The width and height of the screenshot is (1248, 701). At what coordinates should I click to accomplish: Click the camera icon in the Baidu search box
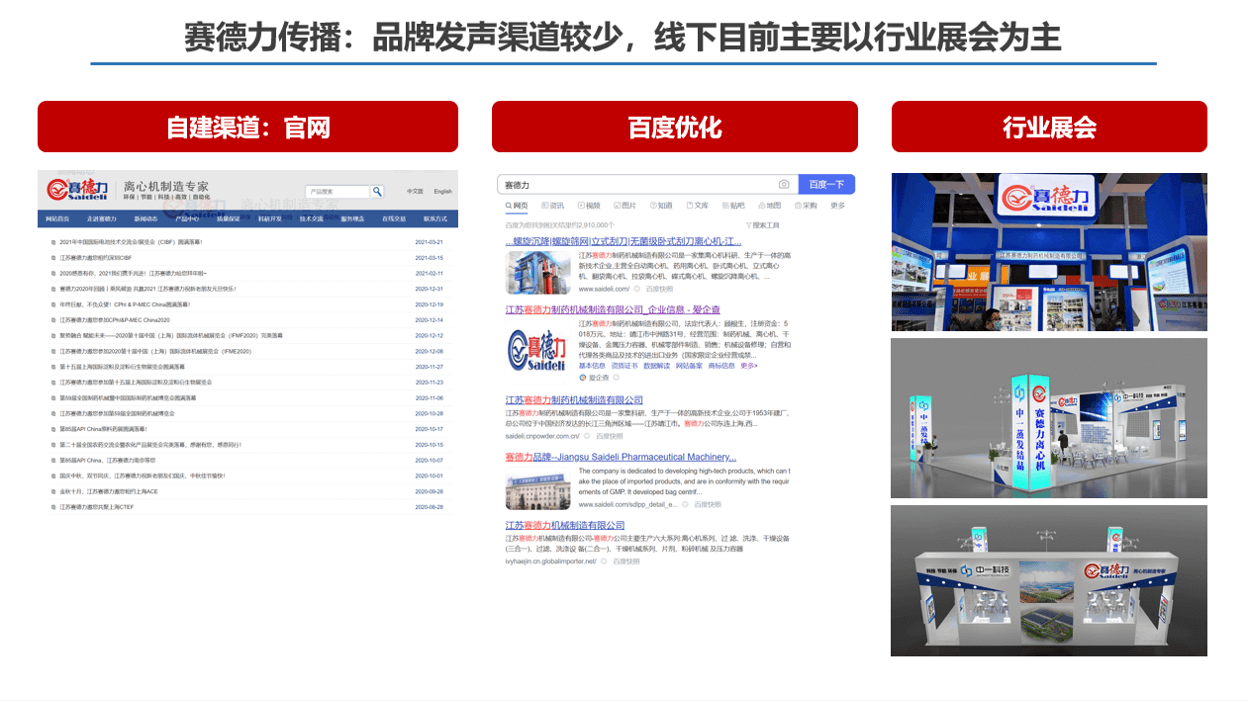(784, 185)
